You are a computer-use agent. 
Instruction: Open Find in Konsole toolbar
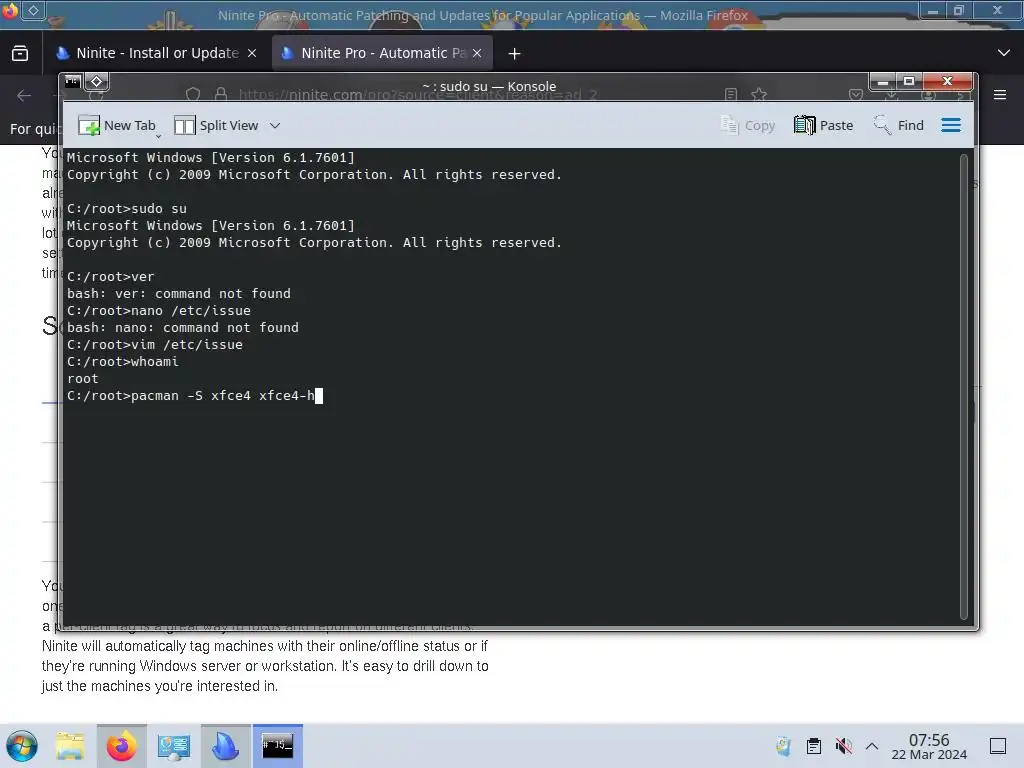click(899, 125)
